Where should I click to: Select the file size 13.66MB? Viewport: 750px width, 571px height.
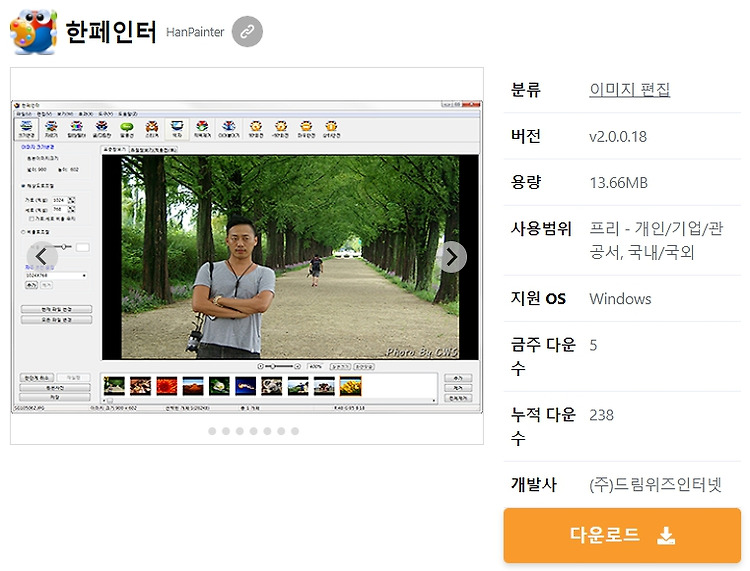pos(618,183)
